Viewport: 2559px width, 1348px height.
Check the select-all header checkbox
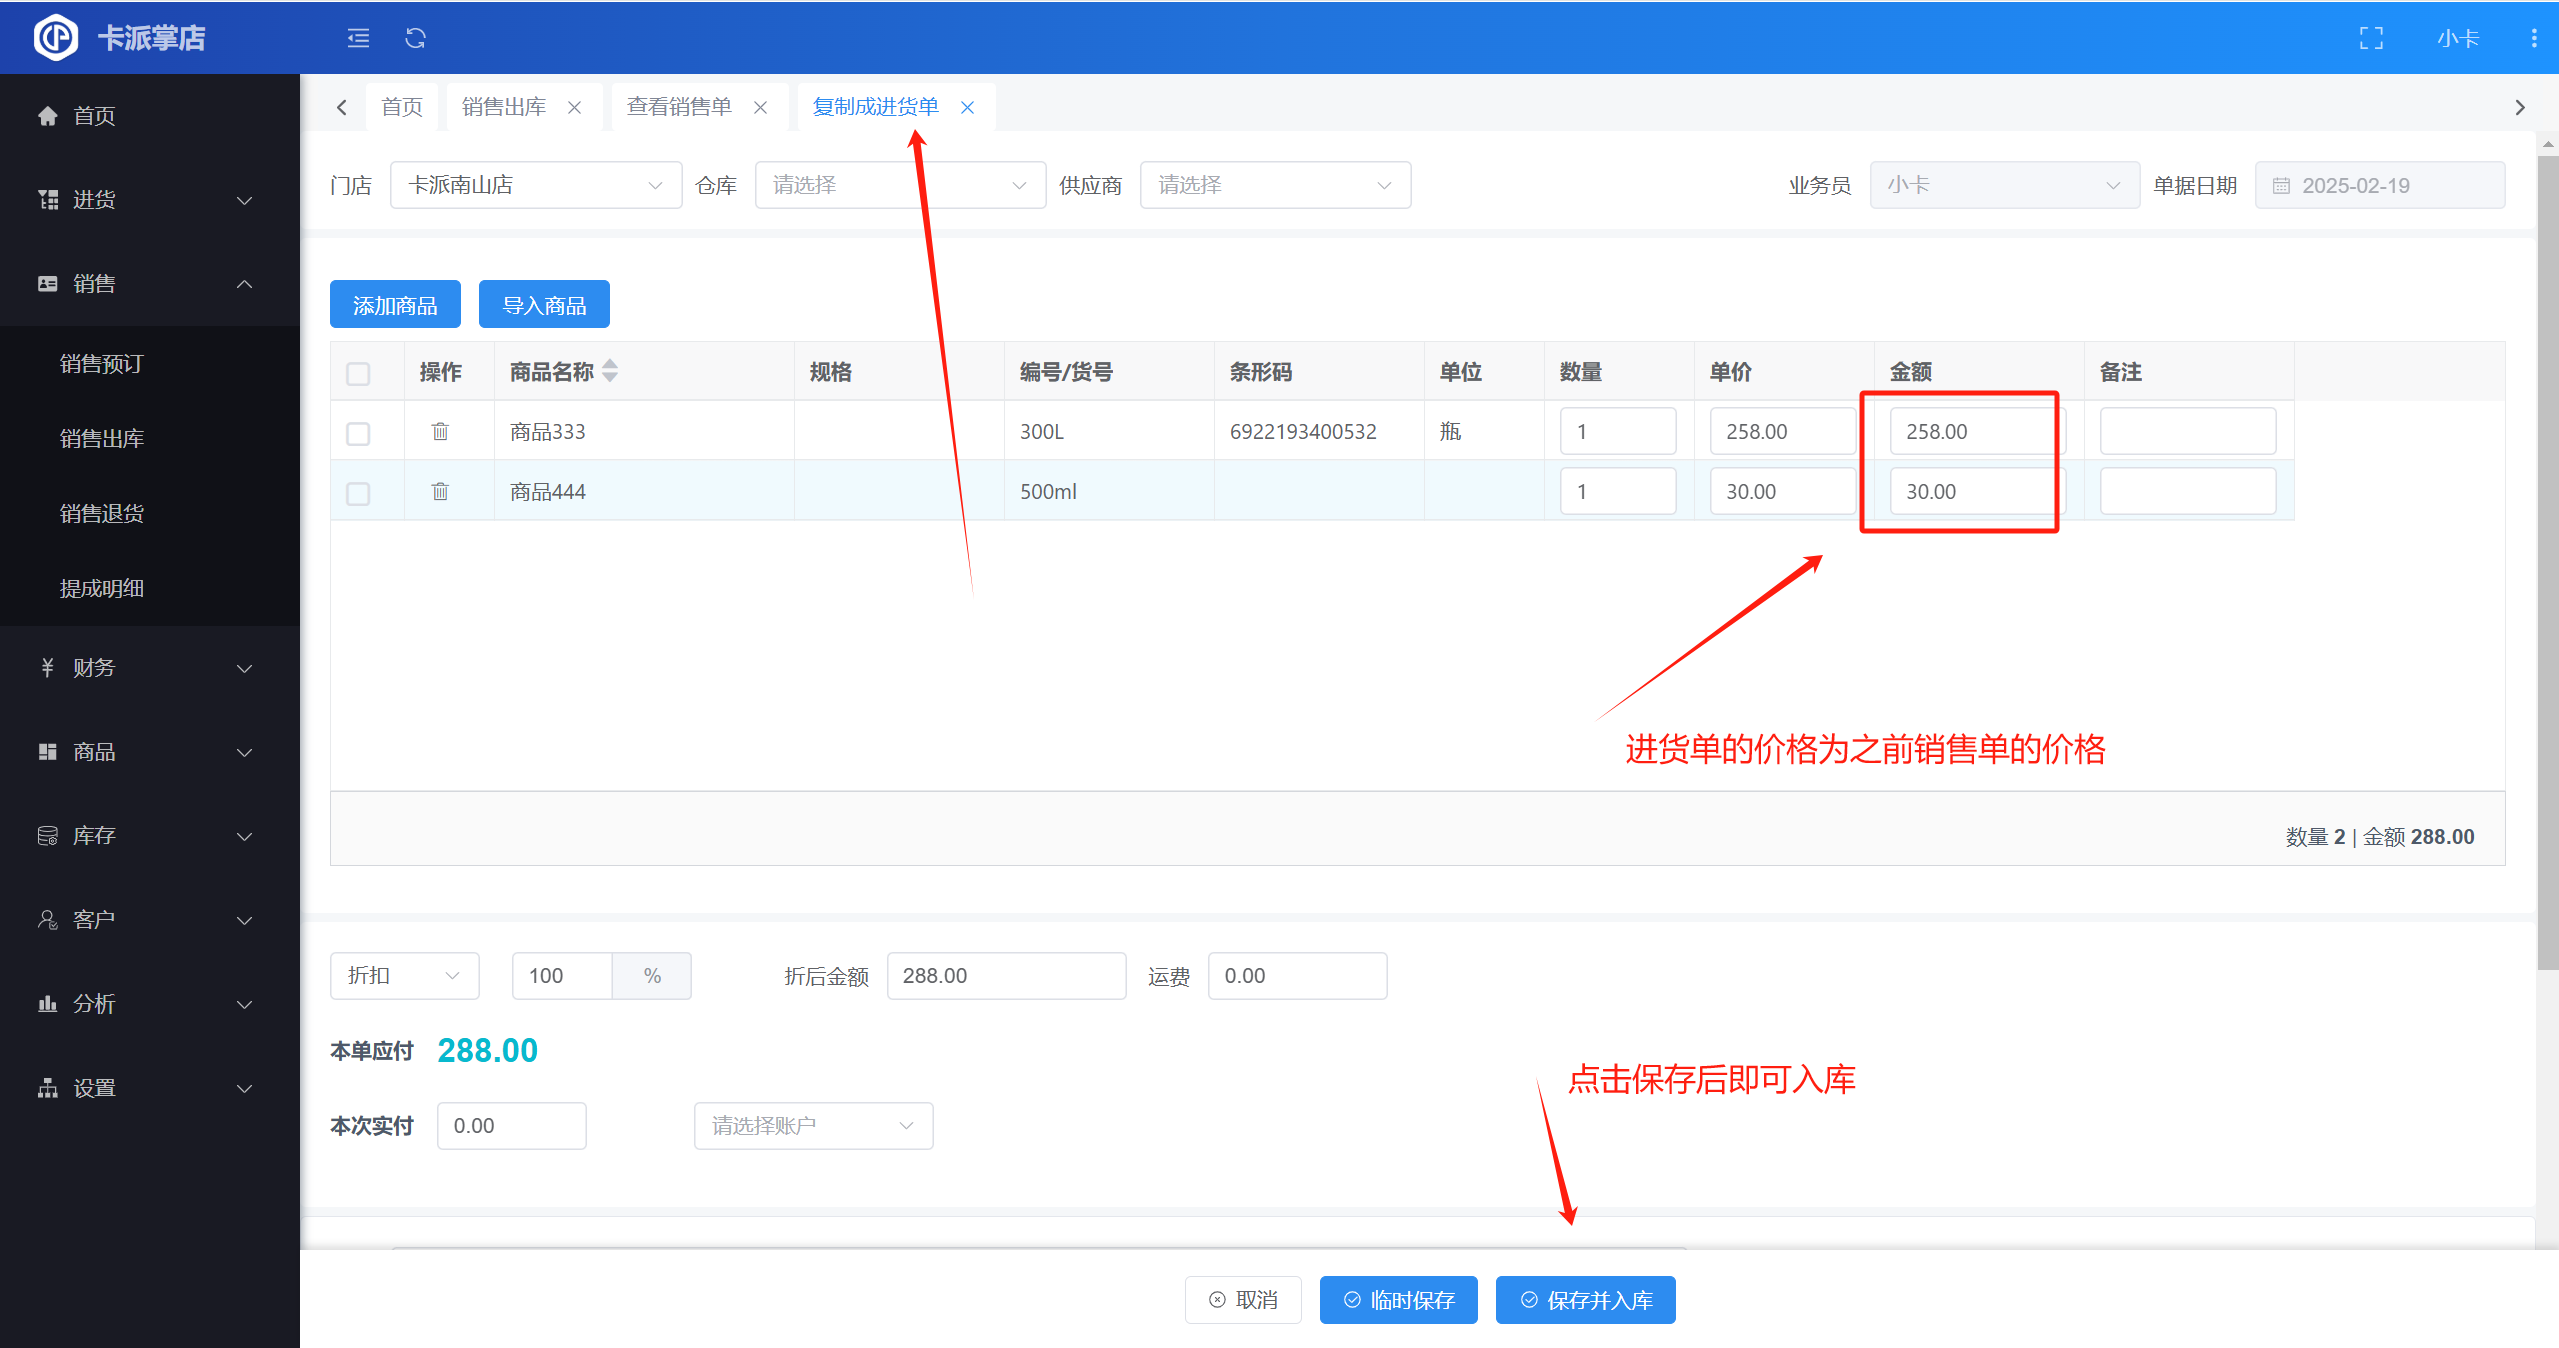[x=358, y=373]
